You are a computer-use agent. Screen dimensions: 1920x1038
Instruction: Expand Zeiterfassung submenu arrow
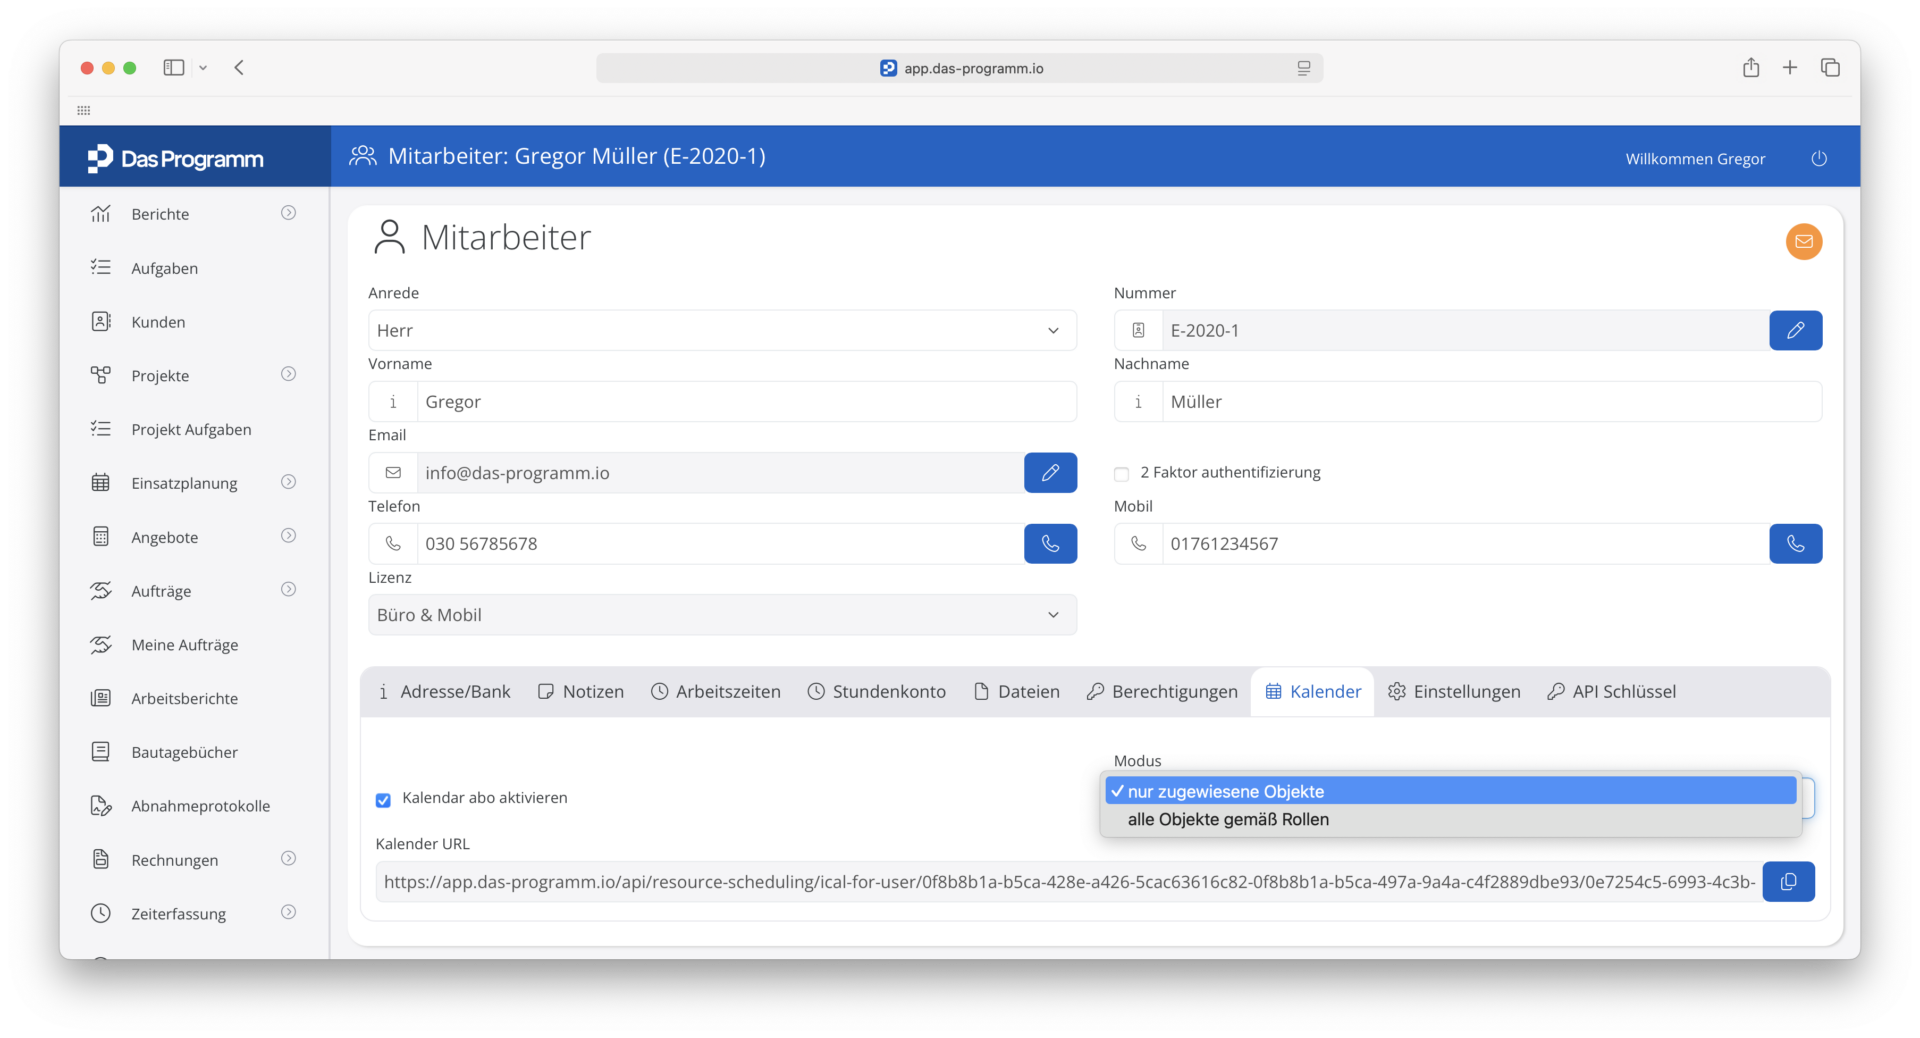288,912
